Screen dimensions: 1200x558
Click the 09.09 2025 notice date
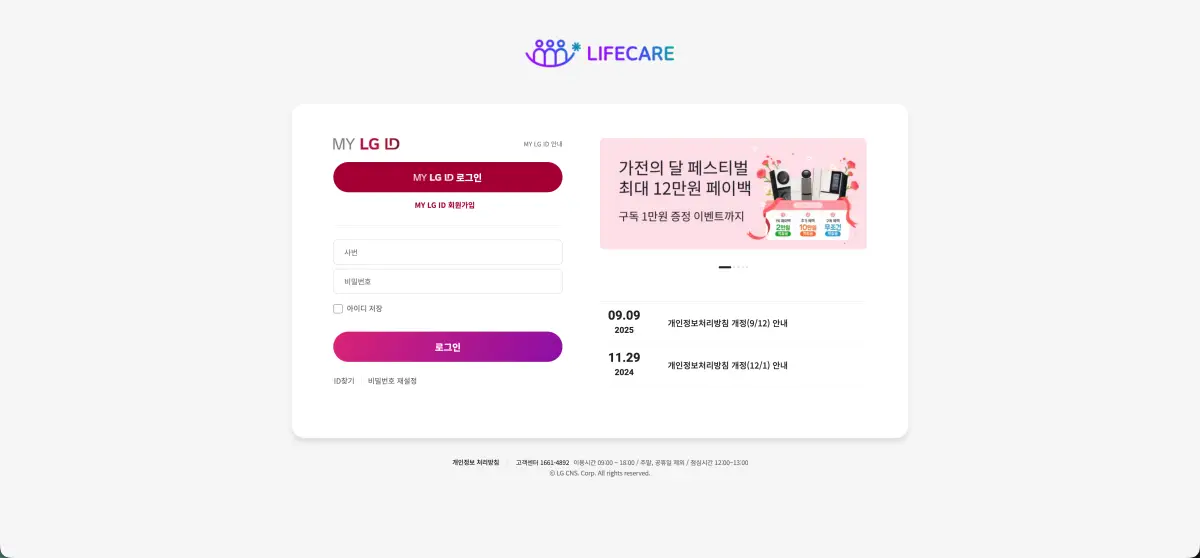click(x=624, y=322)
